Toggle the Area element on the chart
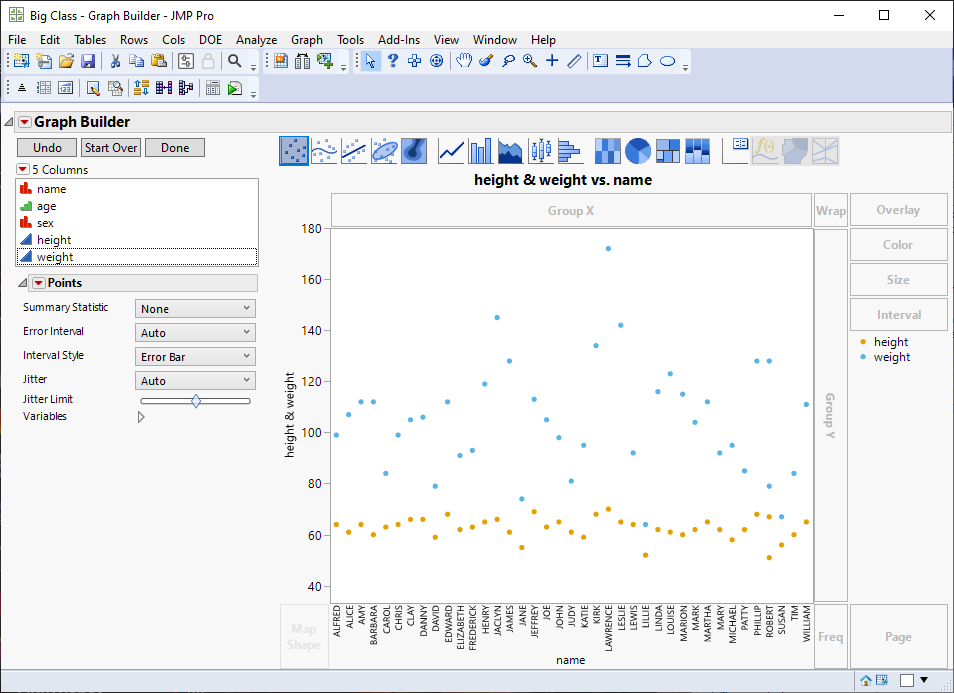The height and width of the screenshot is (693, 954). tap(510, 150)
